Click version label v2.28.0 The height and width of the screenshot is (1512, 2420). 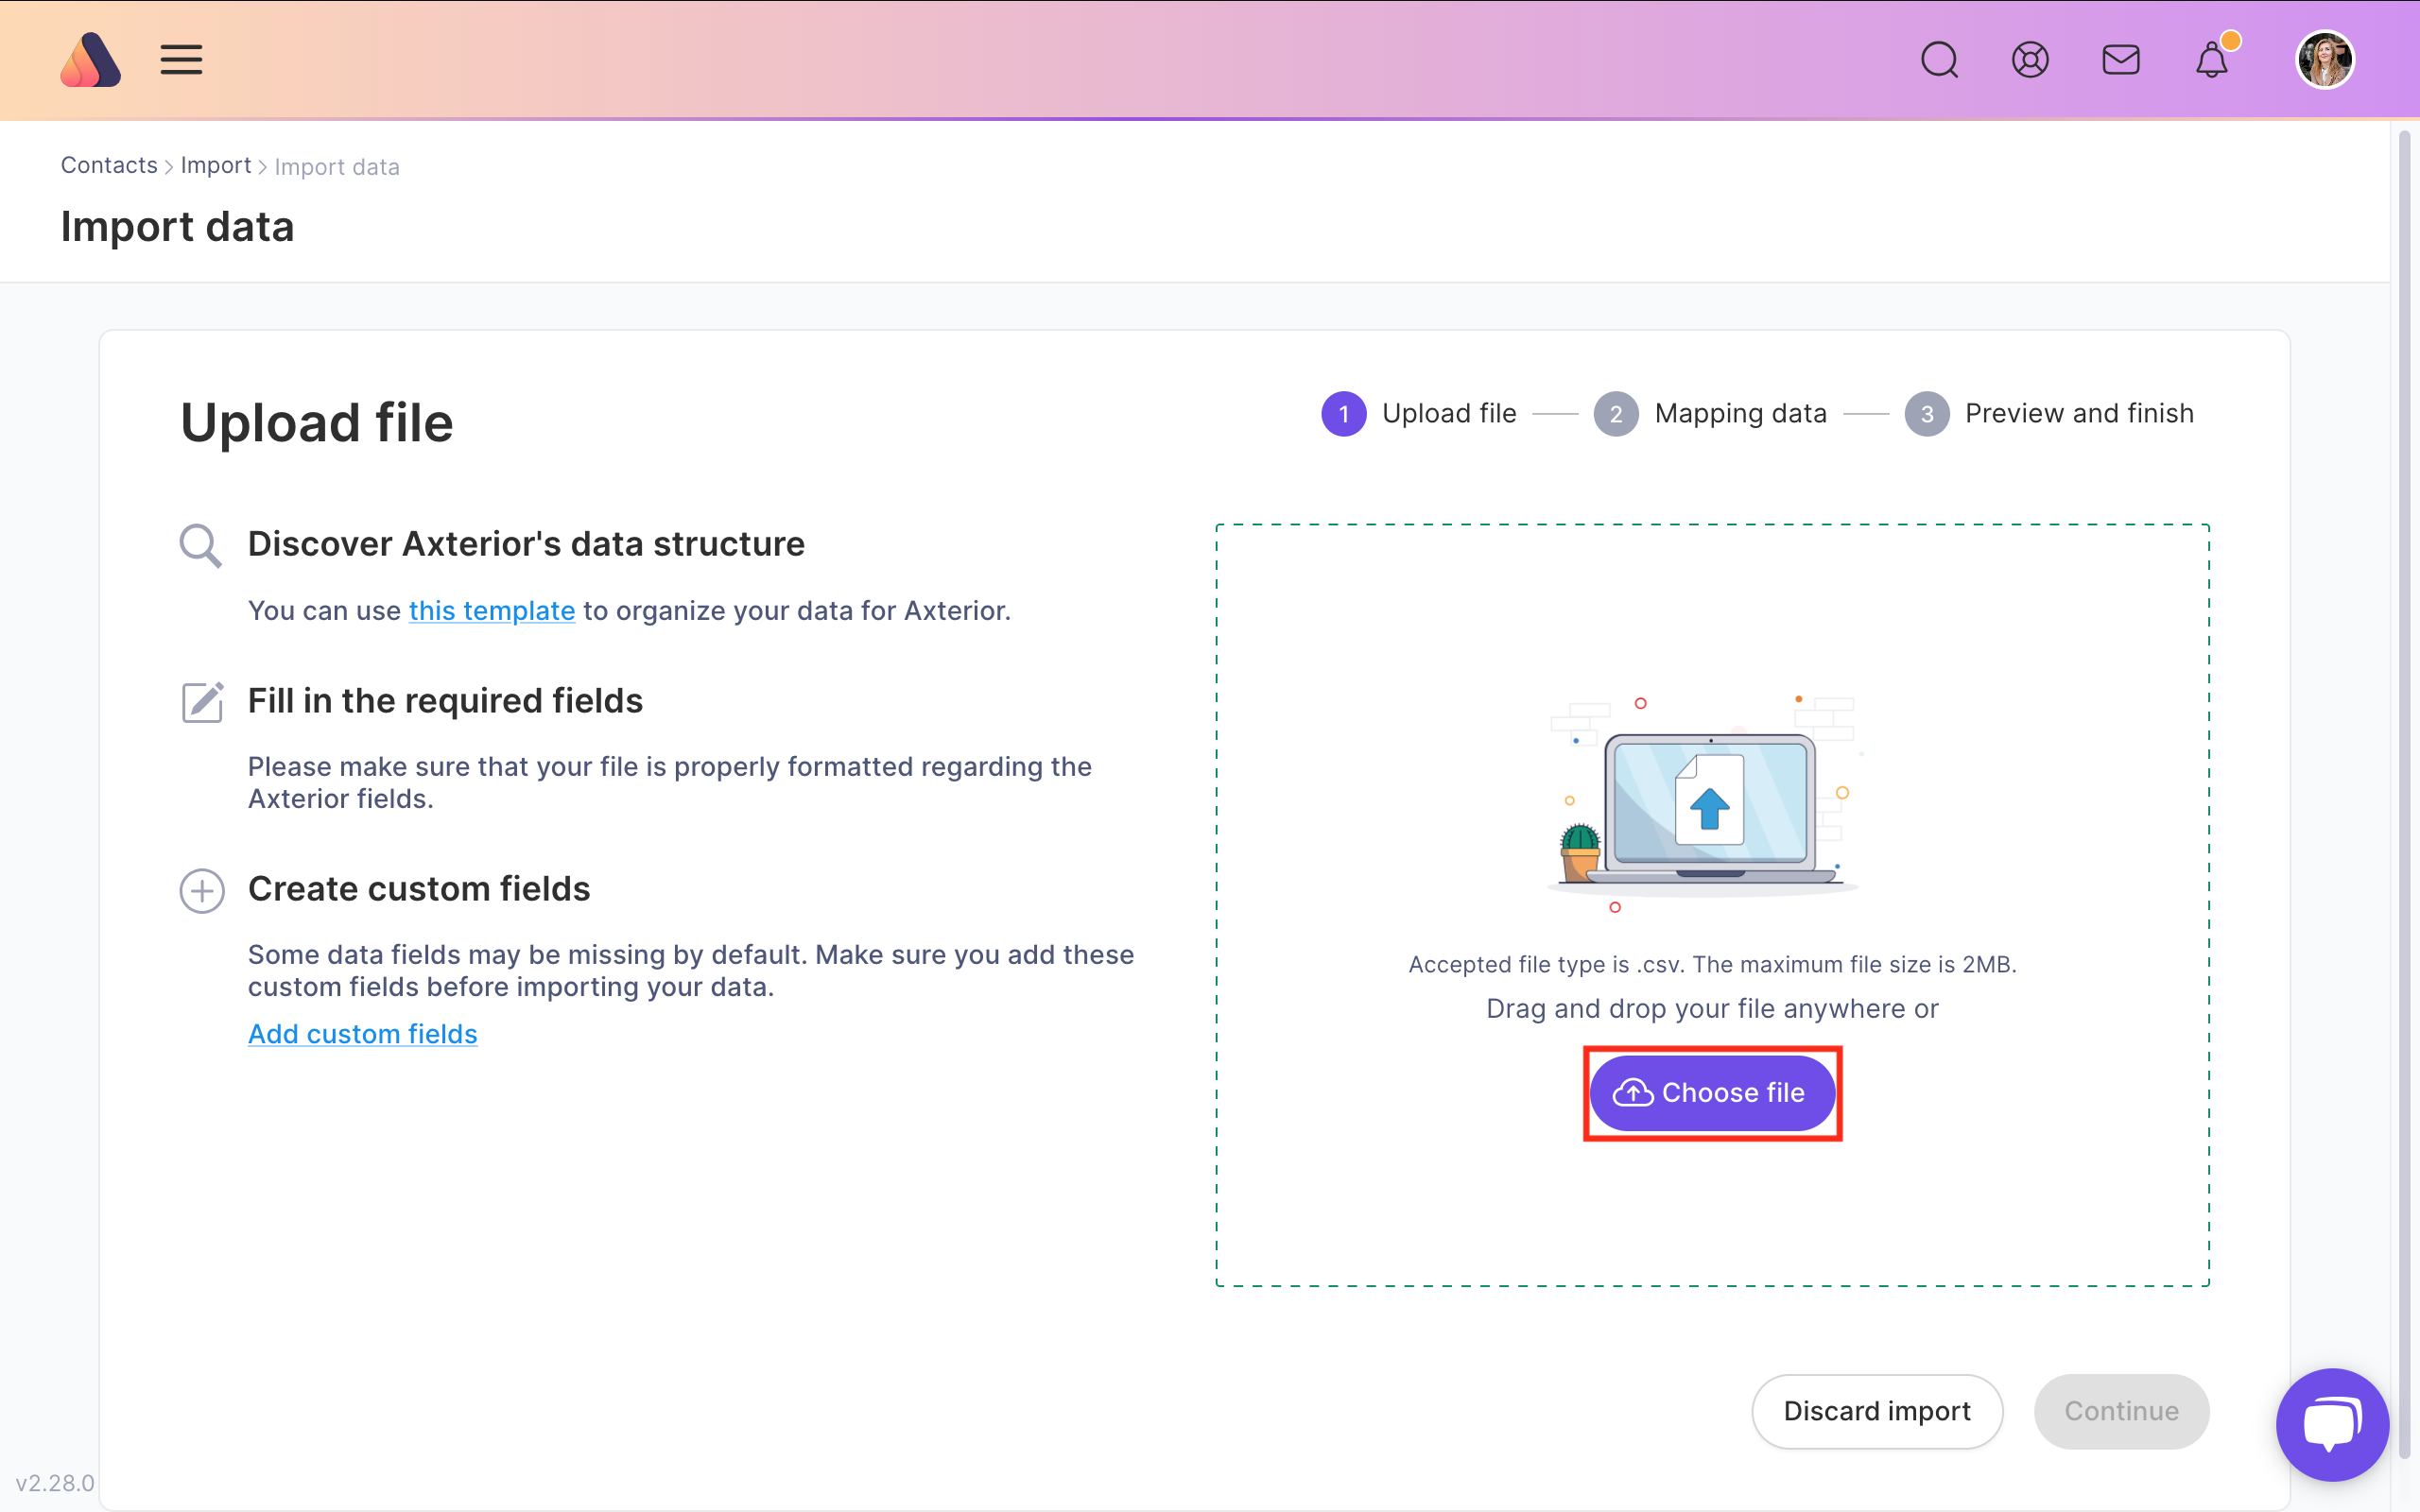(55, 1483)
